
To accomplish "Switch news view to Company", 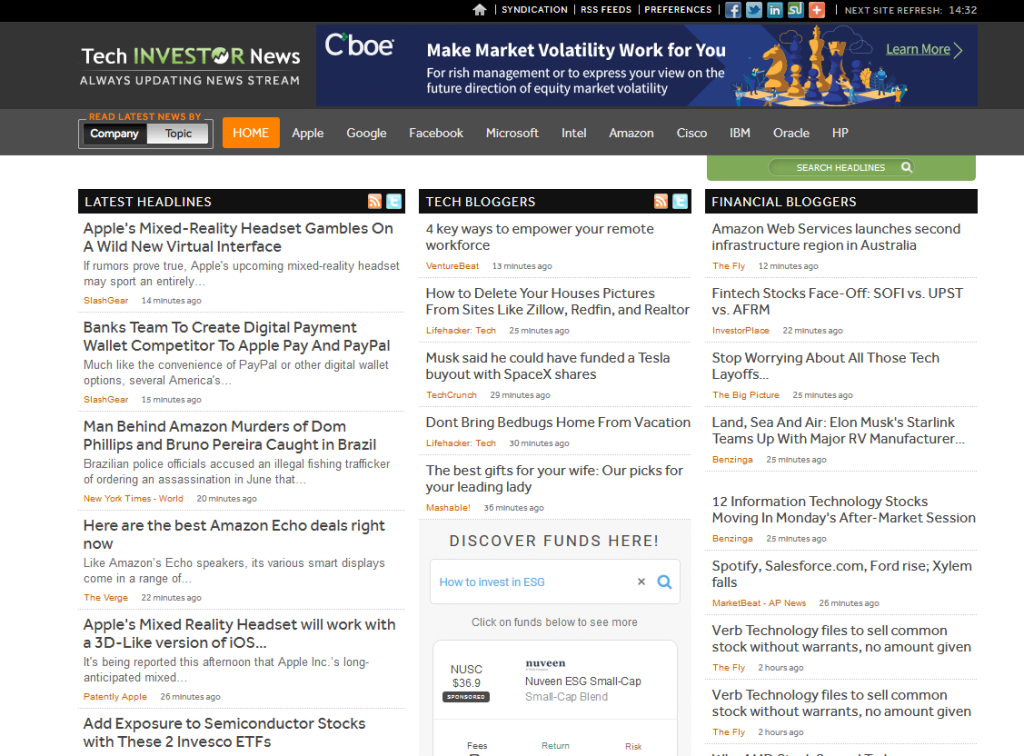I will [x=114, y=134].
